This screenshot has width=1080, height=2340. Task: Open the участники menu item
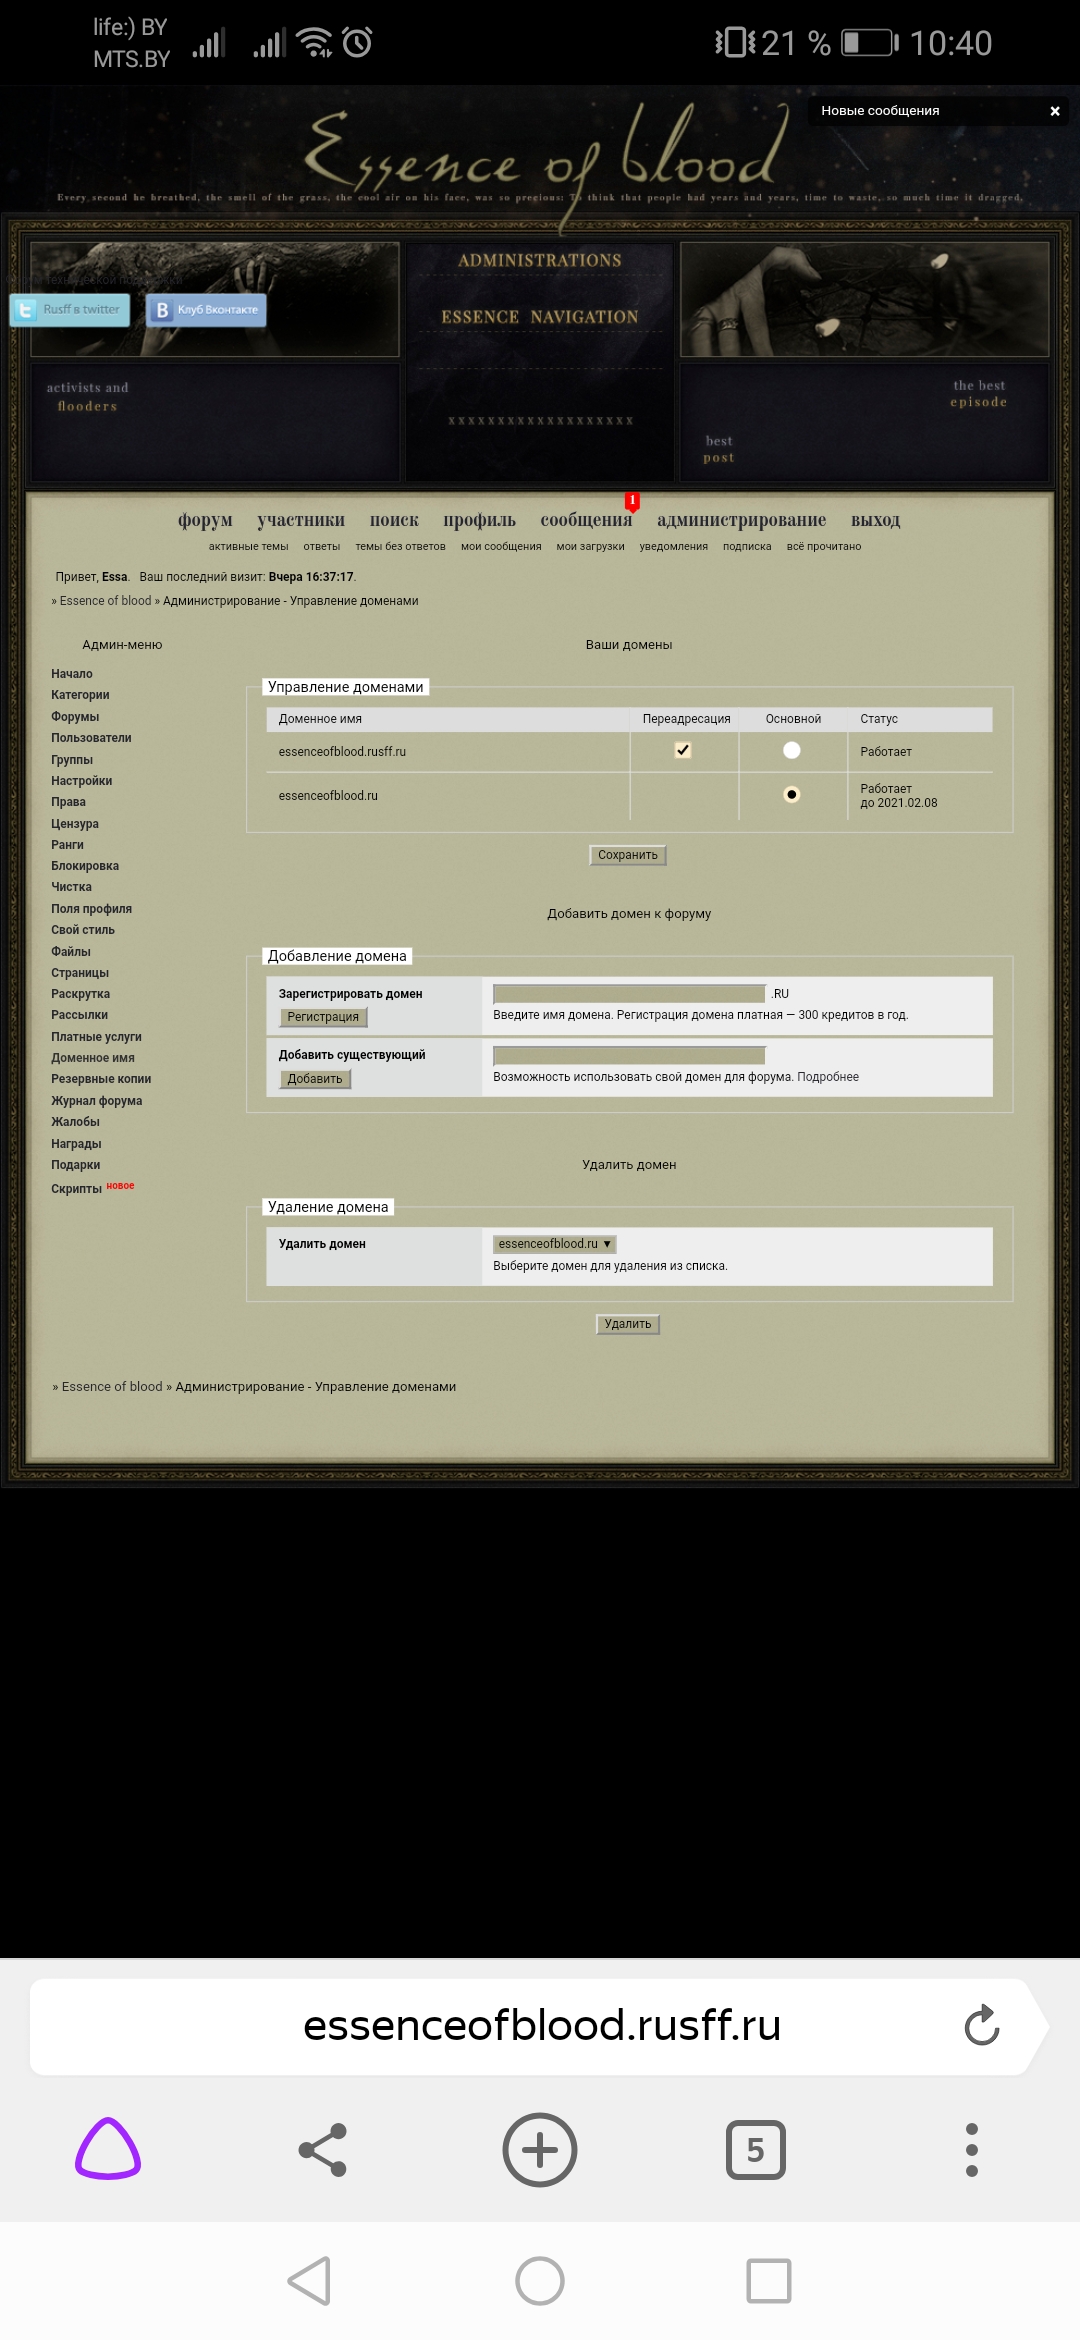[x=301, y=520]
